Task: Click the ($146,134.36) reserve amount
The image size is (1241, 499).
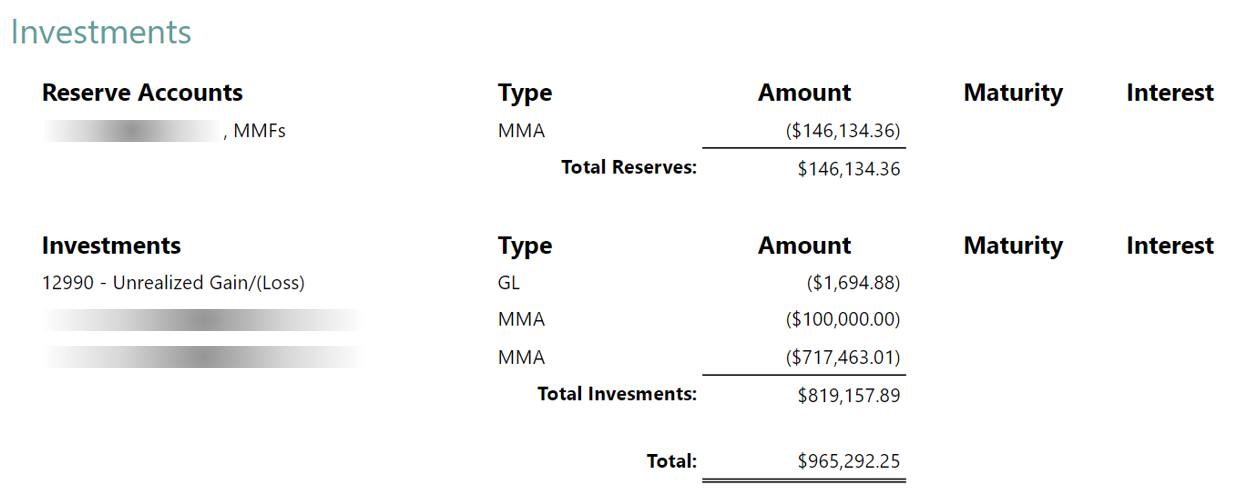Action: 843,130
